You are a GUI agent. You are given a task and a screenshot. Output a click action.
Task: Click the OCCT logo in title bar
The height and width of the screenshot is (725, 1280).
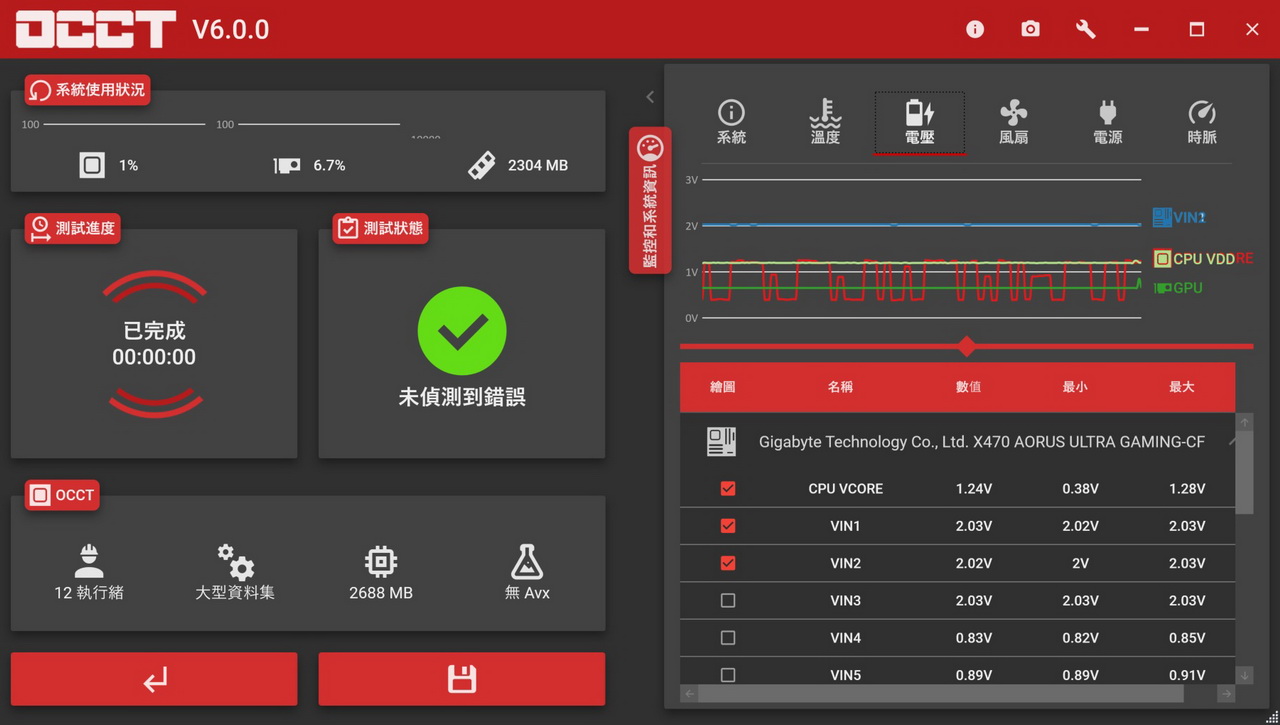(96, 30)
